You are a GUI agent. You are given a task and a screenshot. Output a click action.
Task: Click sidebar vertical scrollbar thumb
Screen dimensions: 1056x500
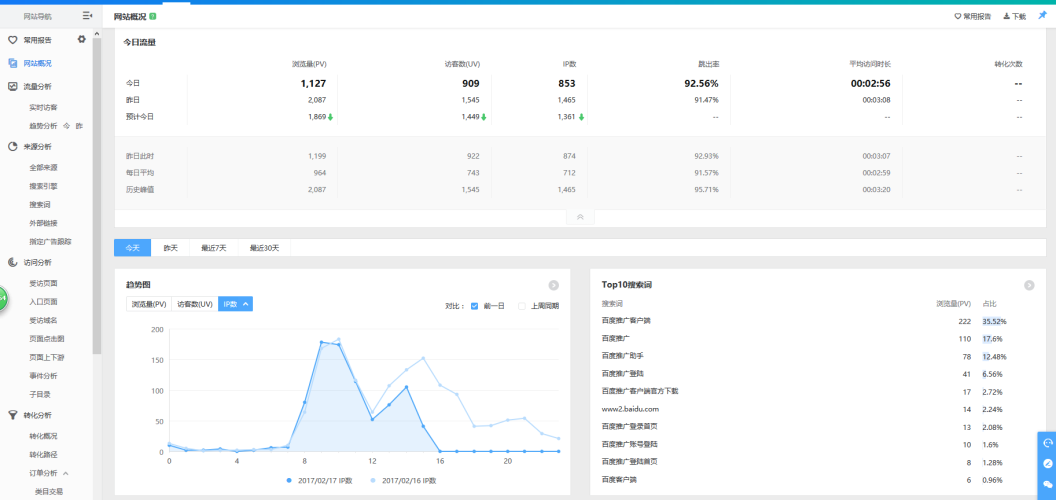pyautogui.click(x=97, y=195)
